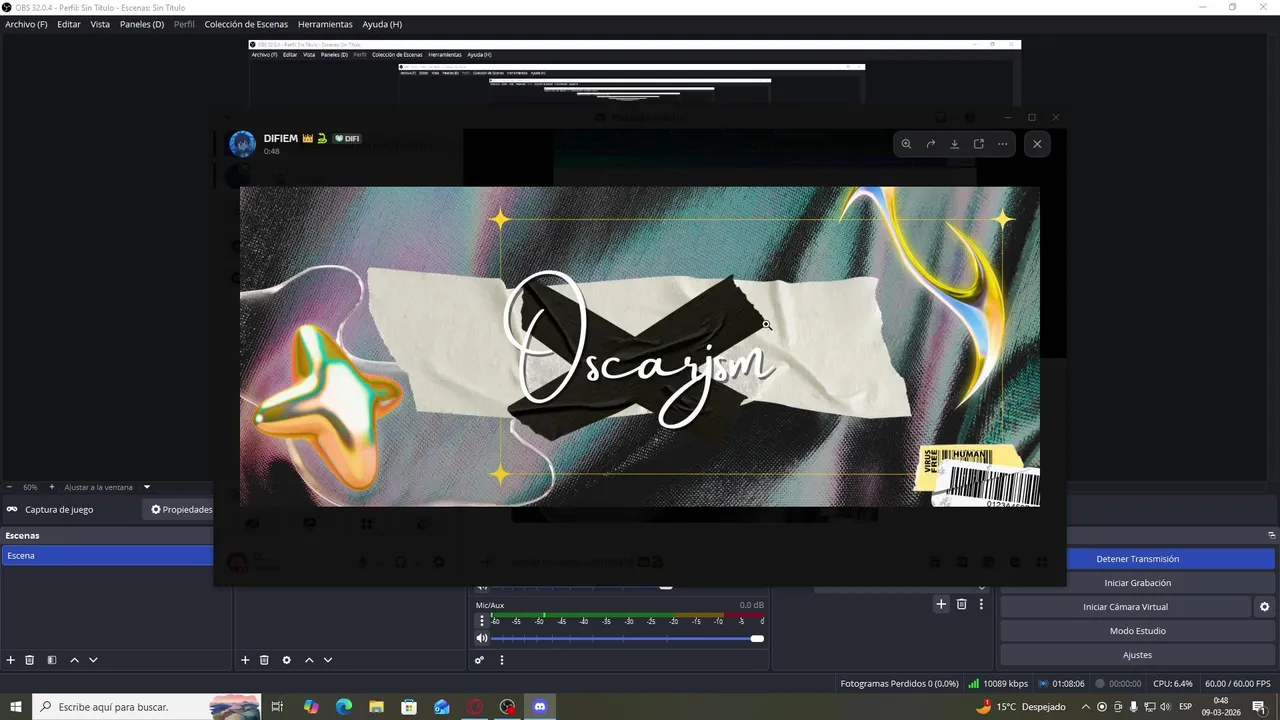
Task: Open audio mixer three-dot menu
Action: click(502, 660)
